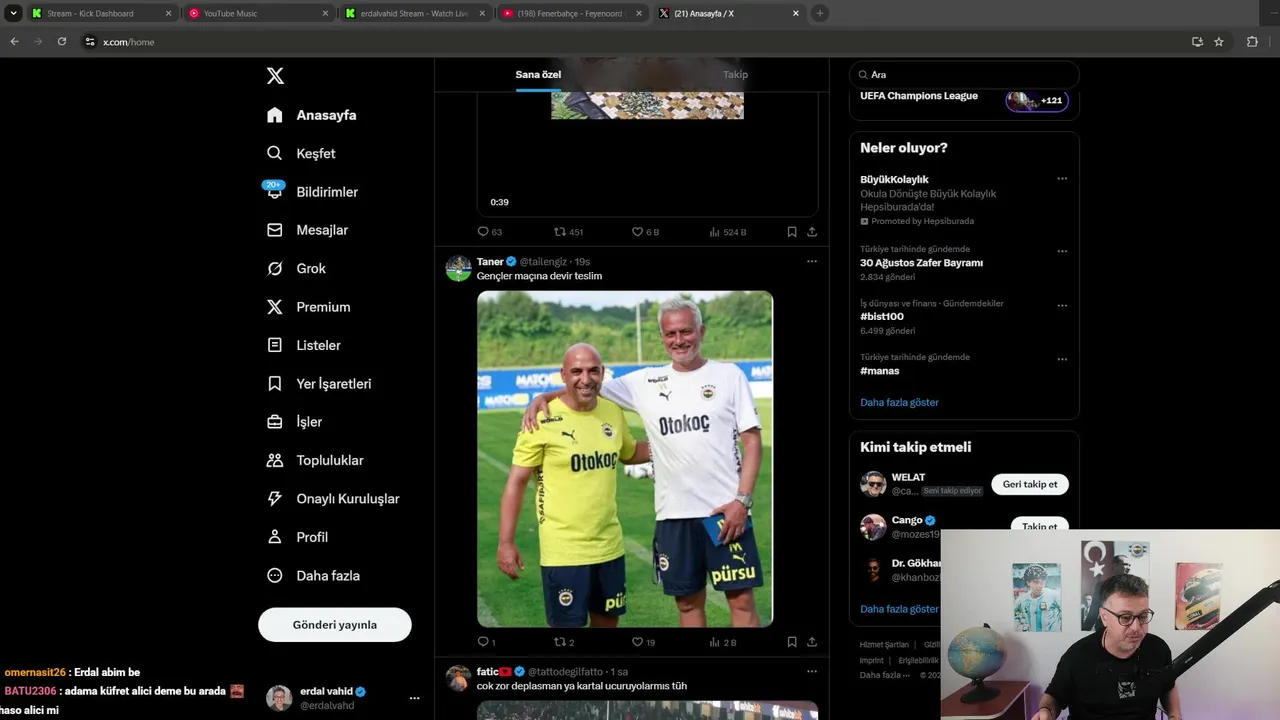Reply to Taner's Mourinho photo post

[x=486, y=642]
